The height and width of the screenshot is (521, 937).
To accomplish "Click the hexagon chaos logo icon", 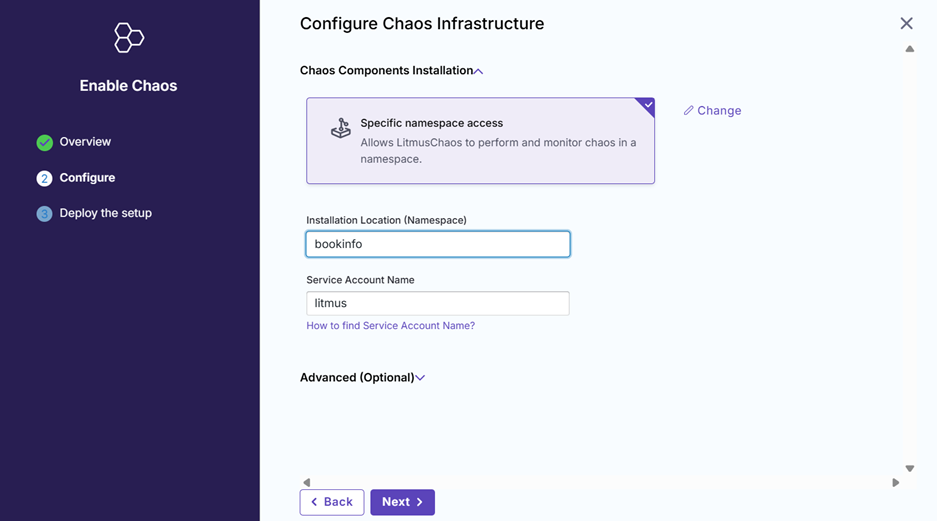I will 129,38.
